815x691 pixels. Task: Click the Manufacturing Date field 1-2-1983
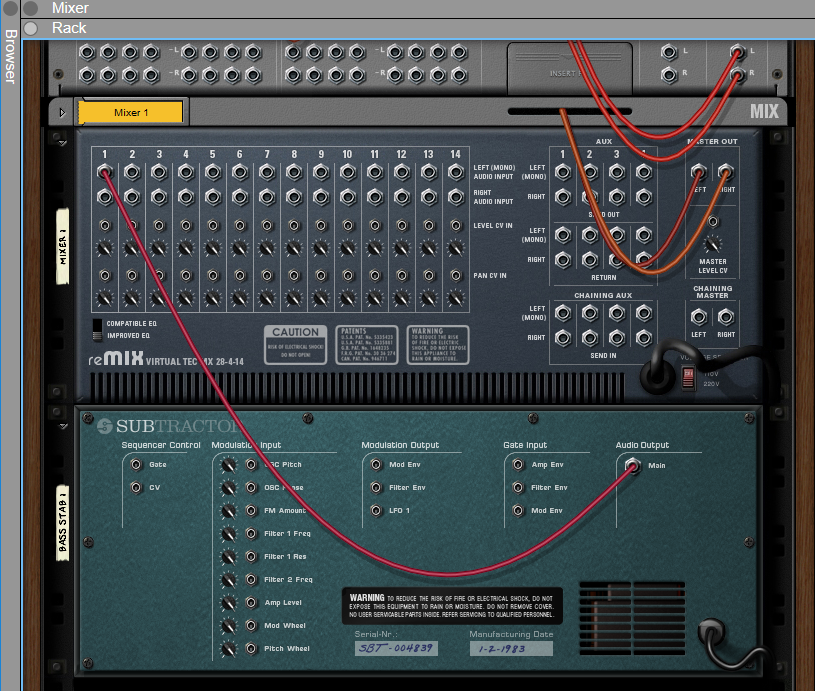click(x=511, y=648)
